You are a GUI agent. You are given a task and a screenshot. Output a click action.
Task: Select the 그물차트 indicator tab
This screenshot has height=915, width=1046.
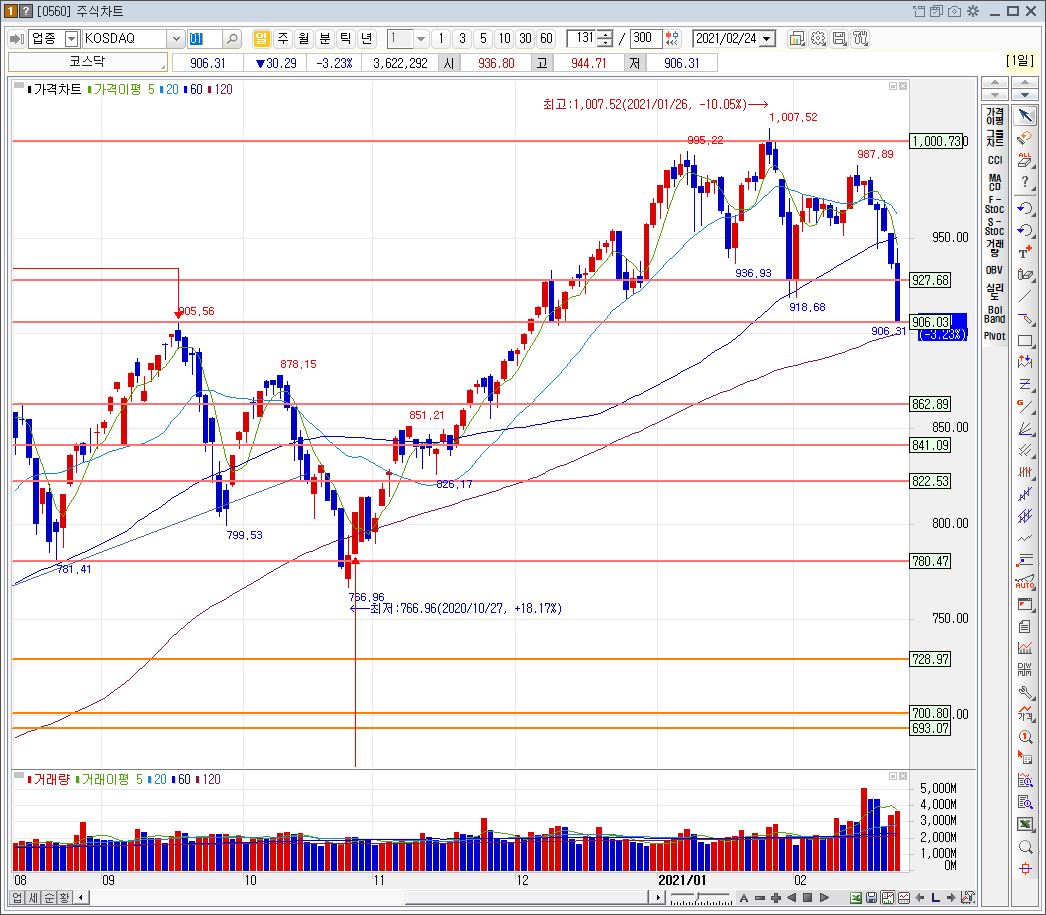pyautogui.click(x=995, y=138)
